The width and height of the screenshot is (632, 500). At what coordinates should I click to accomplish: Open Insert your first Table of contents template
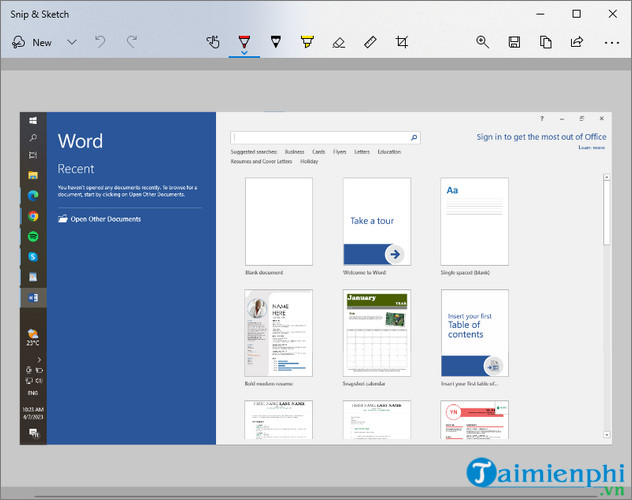474,333
